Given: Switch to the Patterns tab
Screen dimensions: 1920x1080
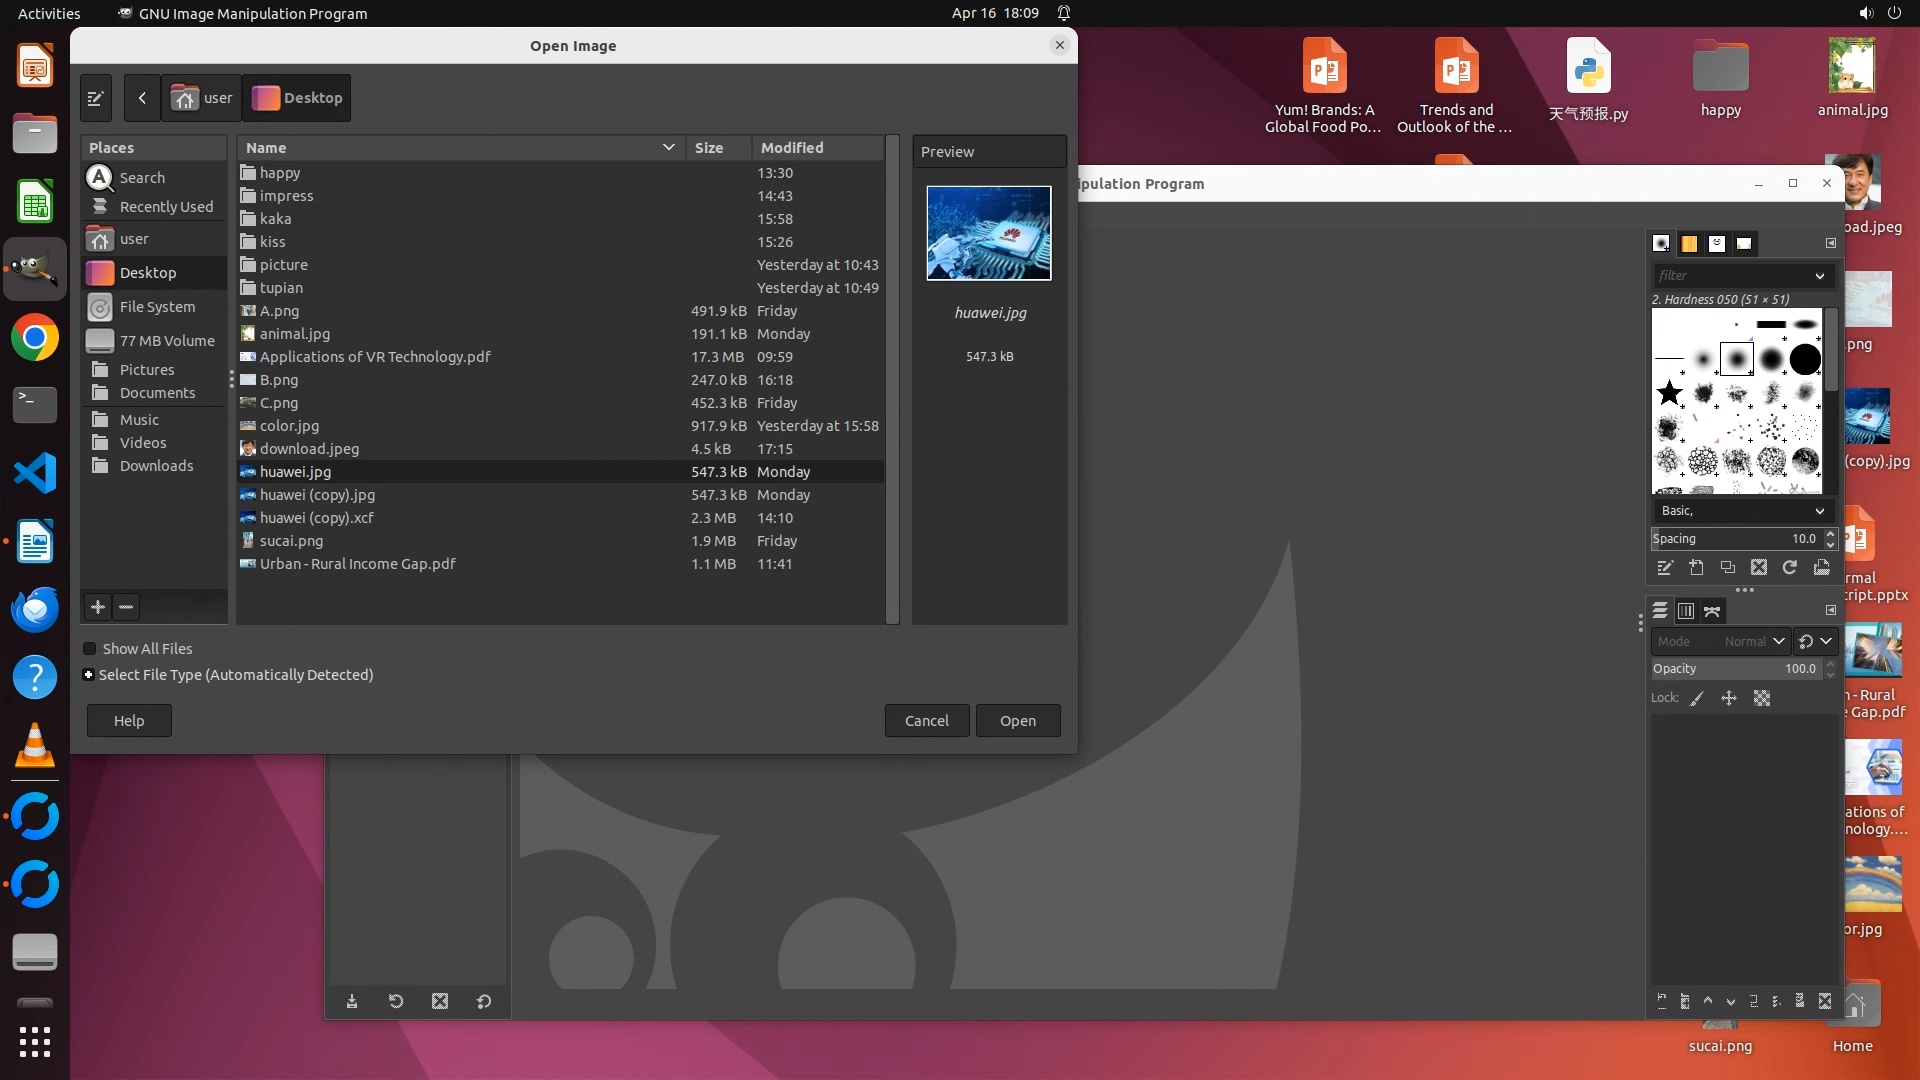Looking at the screenshot, I should click(x=1689, y=244).
